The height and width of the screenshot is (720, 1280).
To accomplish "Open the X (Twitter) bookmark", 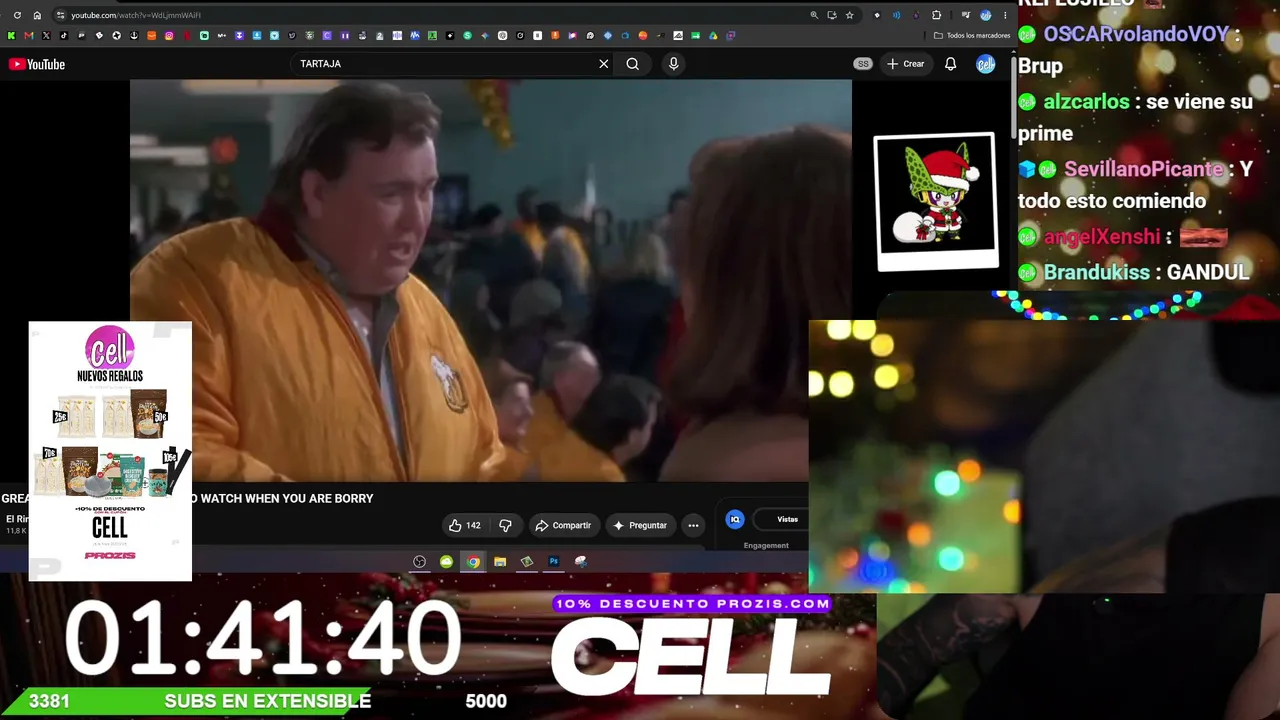I will (x=46, y=36).
